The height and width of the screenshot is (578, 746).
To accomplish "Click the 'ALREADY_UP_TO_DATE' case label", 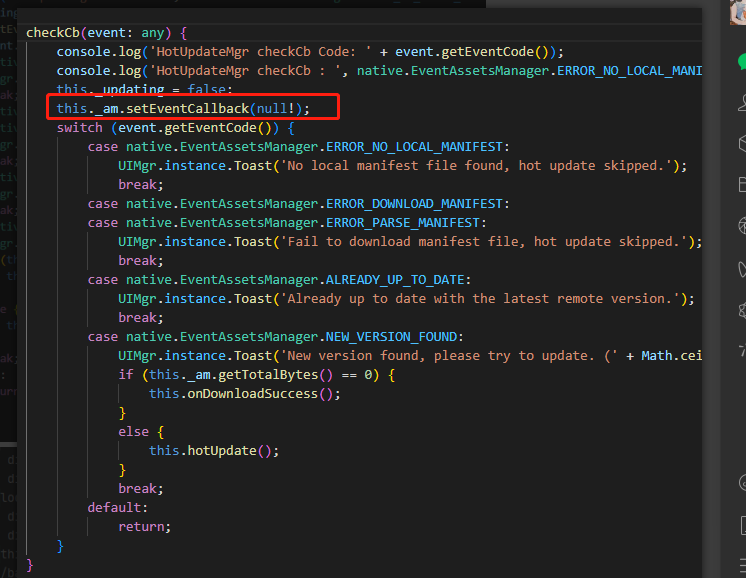I will tap(279, 280).
